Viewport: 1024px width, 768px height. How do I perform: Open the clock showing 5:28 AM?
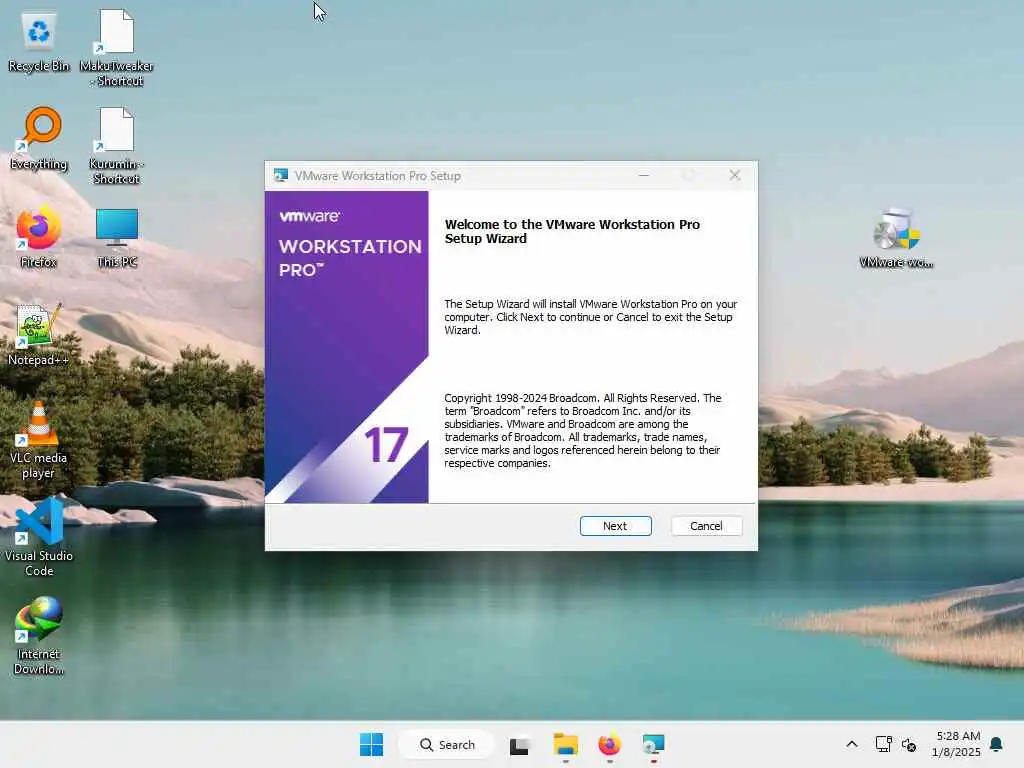point(957,744)
